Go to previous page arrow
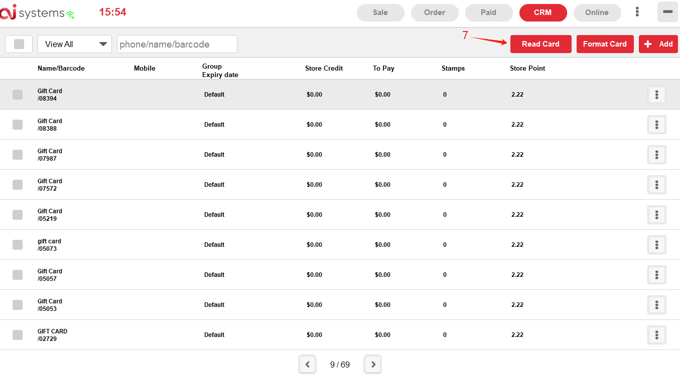The width and height of the screenshot is (680, 379). click(x=307, y=364)
